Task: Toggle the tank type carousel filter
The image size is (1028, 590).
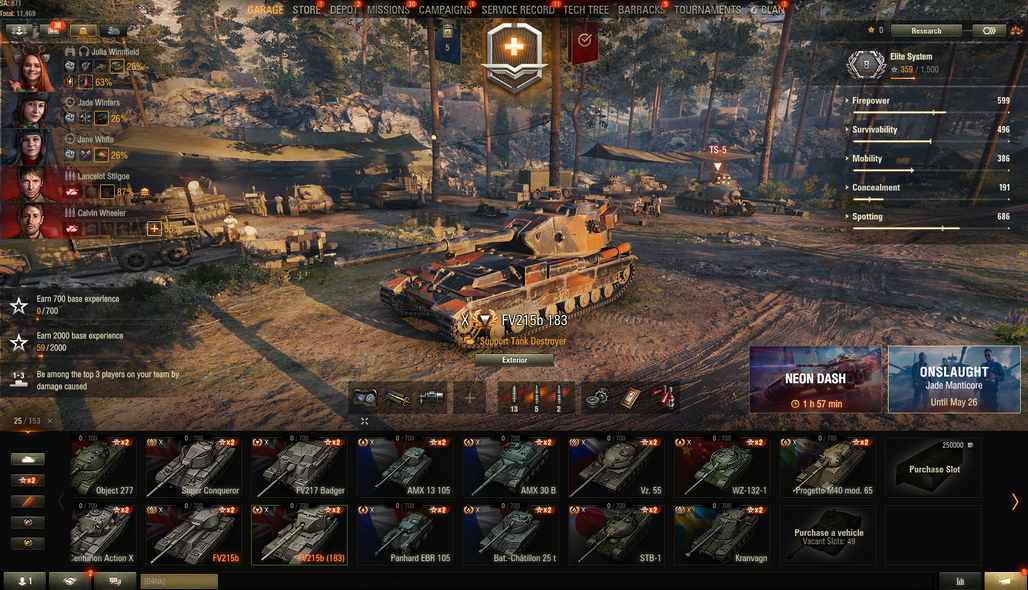Action: click(28, 459)
